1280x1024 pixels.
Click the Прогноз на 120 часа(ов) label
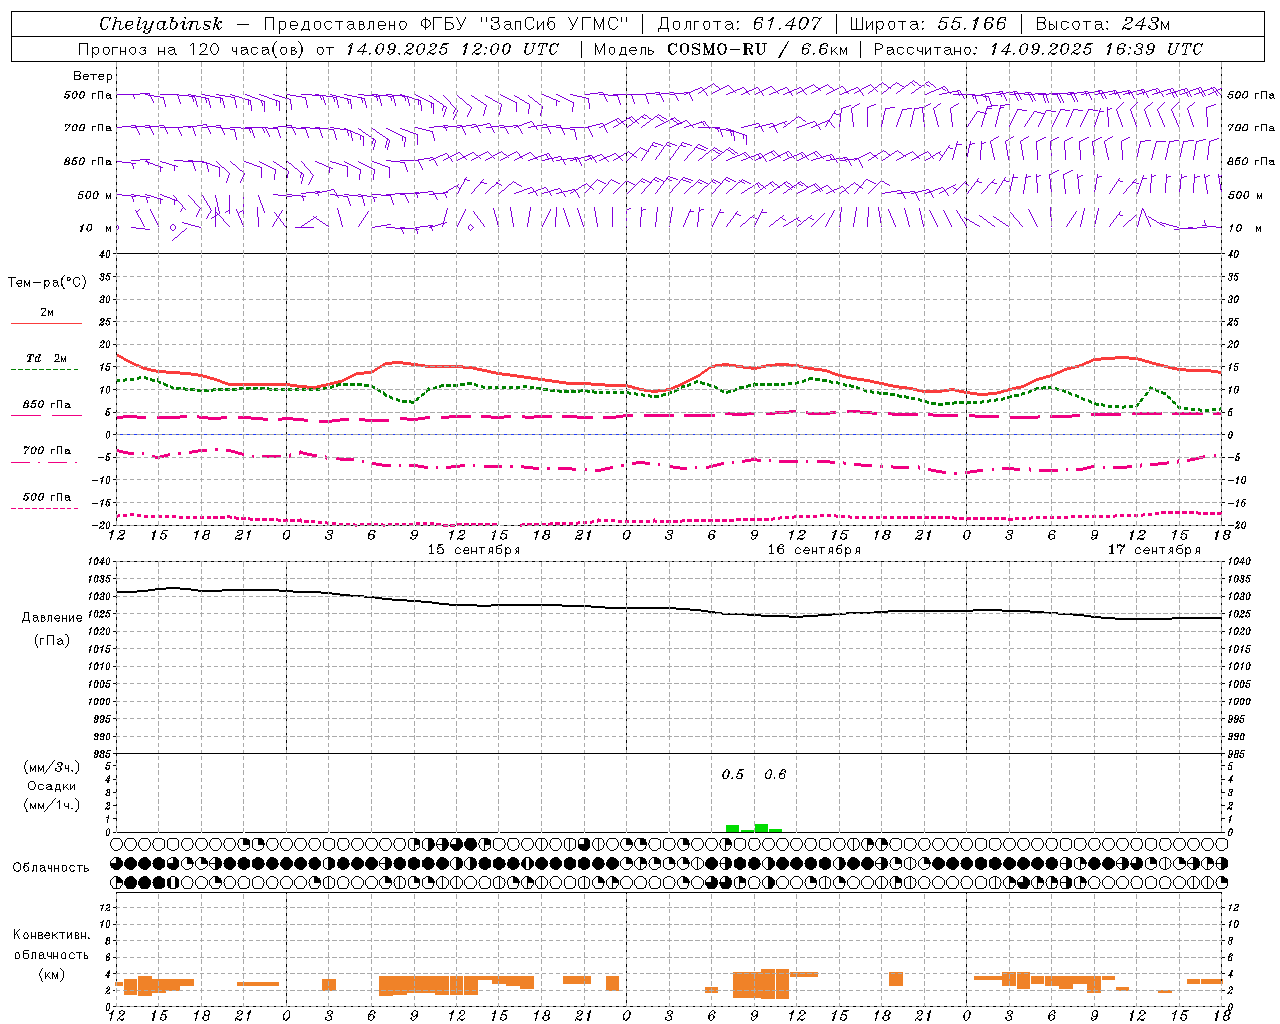coord(192,49)
